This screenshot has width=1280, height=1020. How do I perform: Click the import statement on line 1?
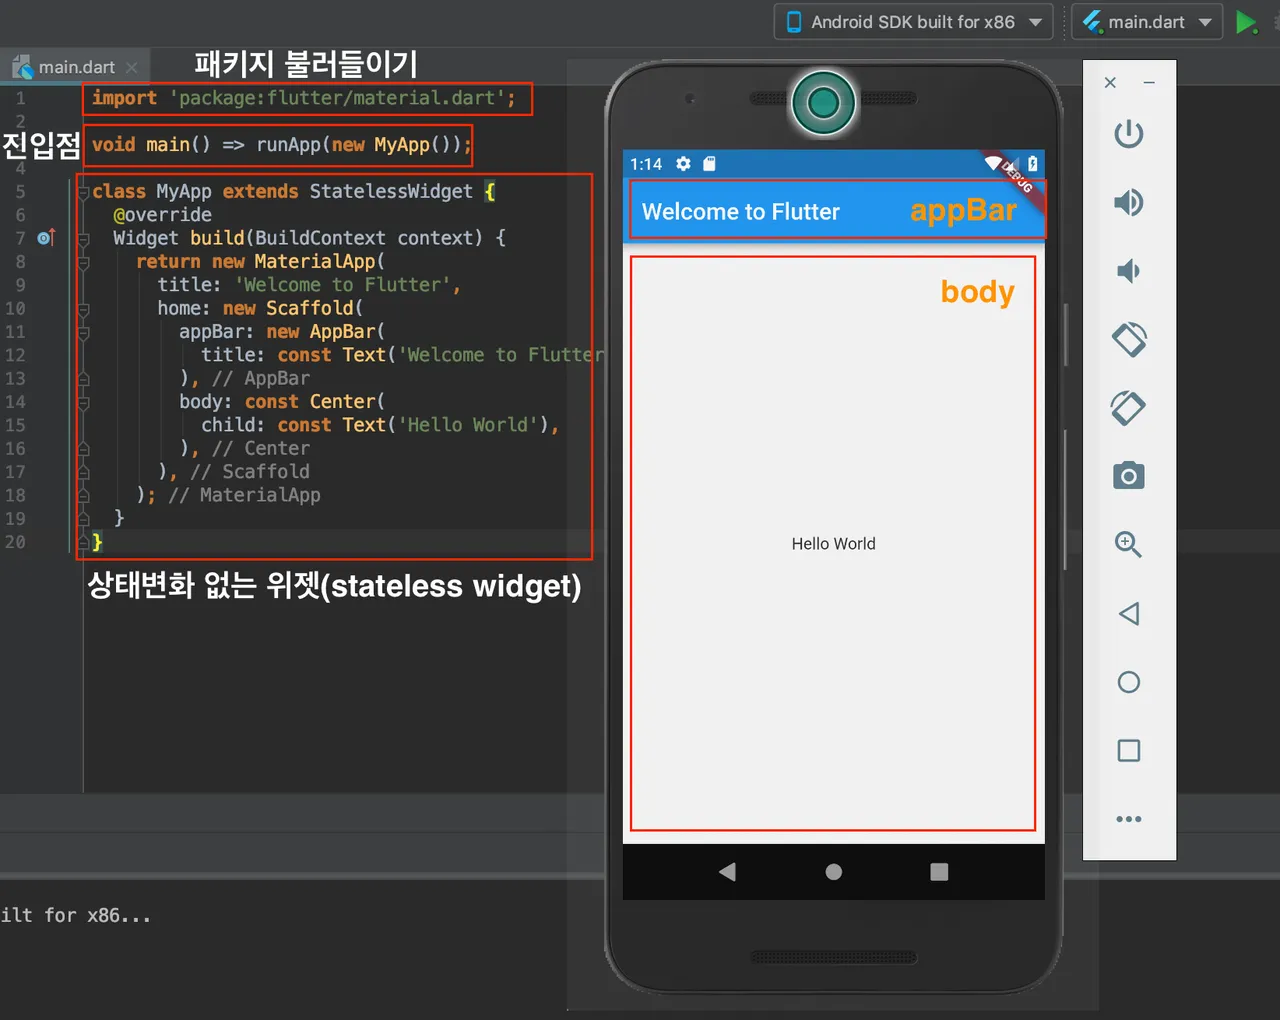click(x=304, y=98)
